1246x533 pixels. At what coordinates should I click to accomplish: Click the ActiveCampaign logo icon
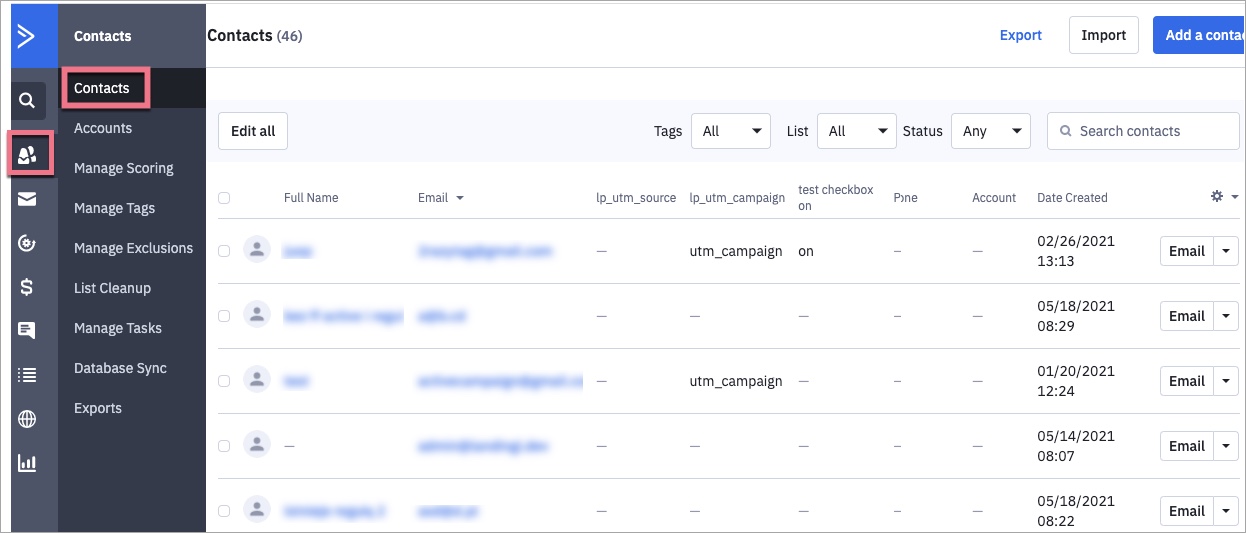point(27,37)
